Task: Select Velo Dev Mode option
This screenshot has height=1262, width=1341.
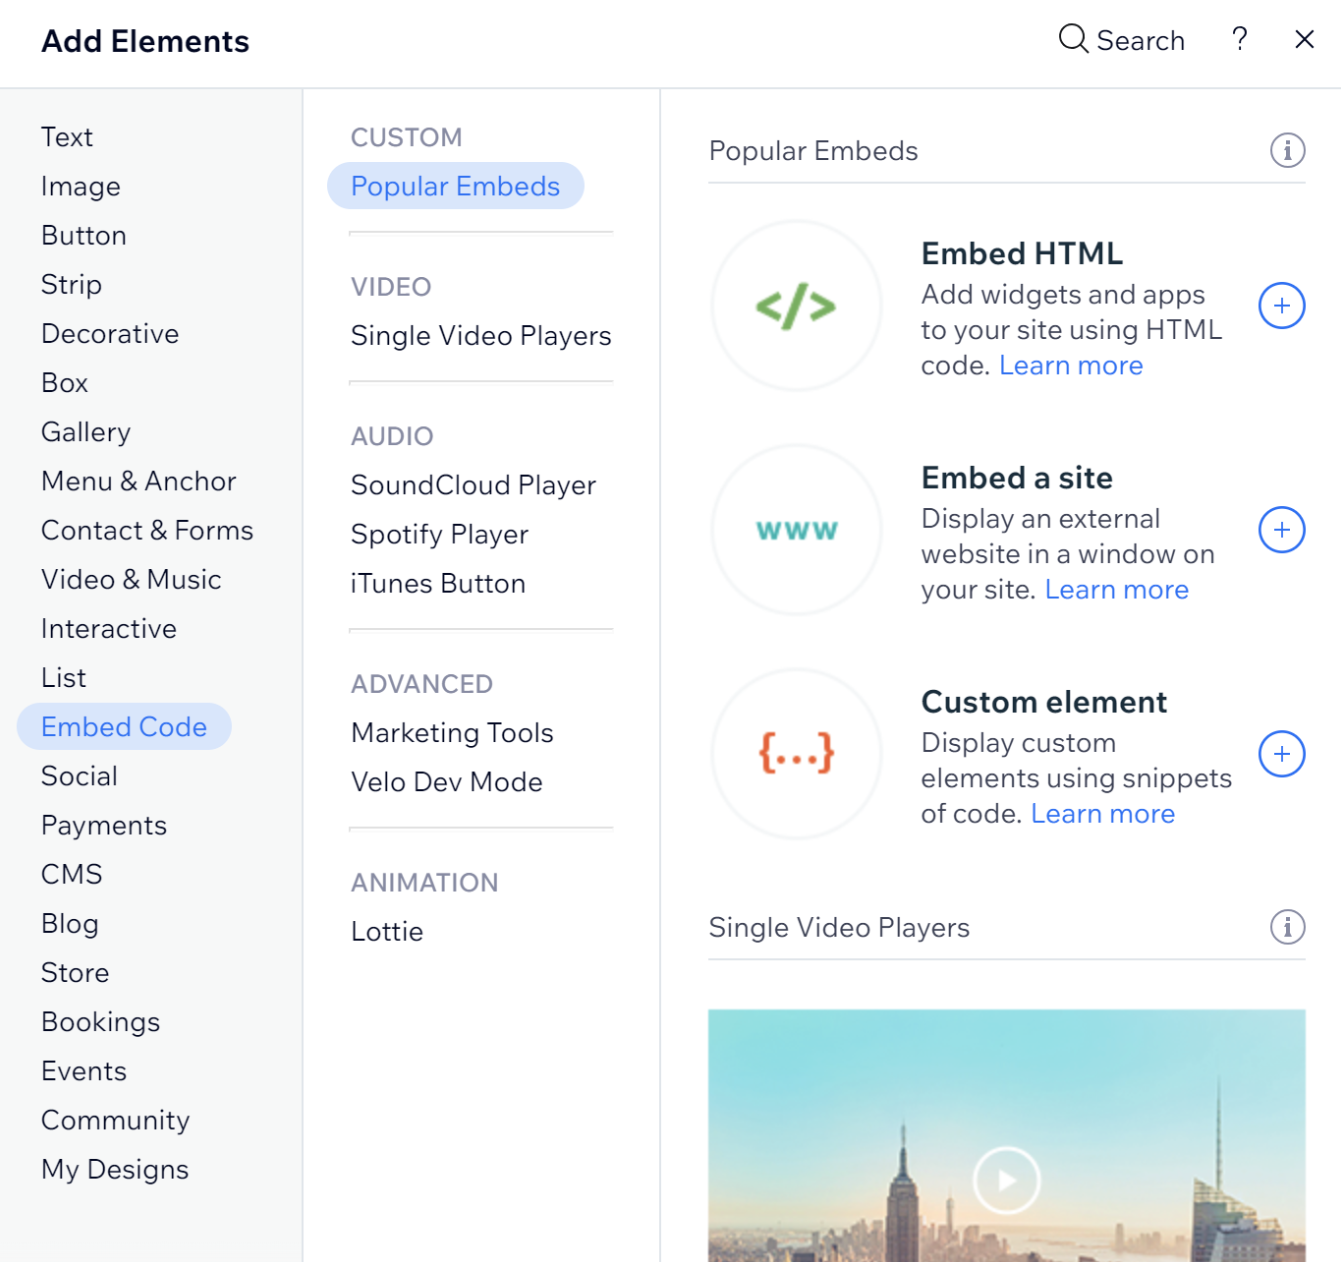Action: click(x=447, y=782)
